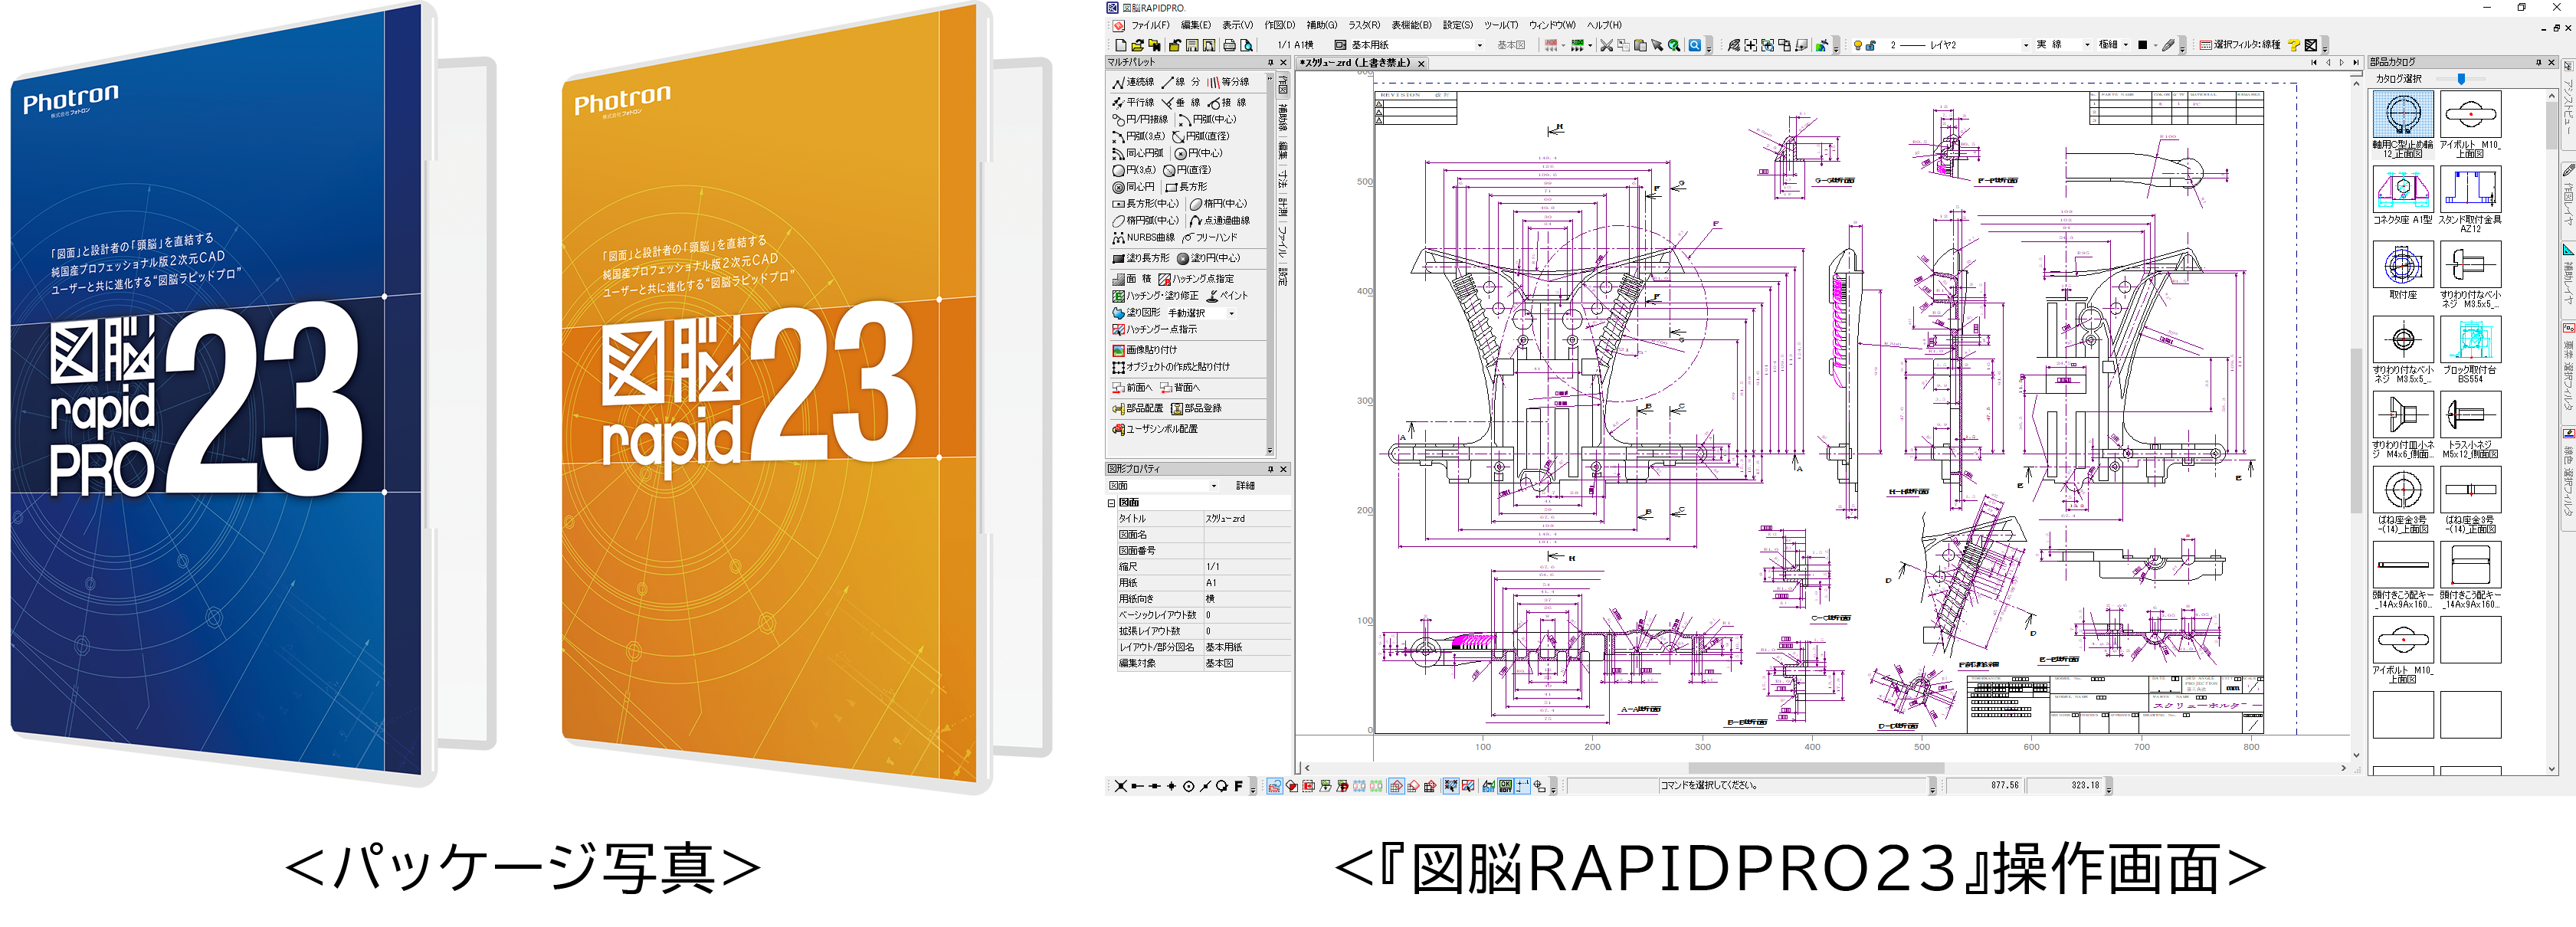Screen dimensions: 2576x927
Task: Collapse the 図面 property tree node
Action: point(1111,503)
